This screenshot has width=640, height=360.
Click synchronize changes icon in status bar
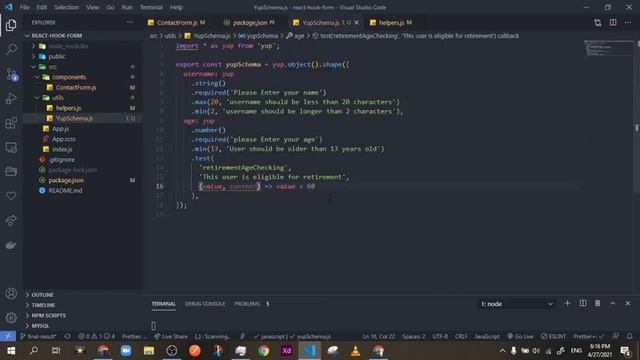click(67, 336)
